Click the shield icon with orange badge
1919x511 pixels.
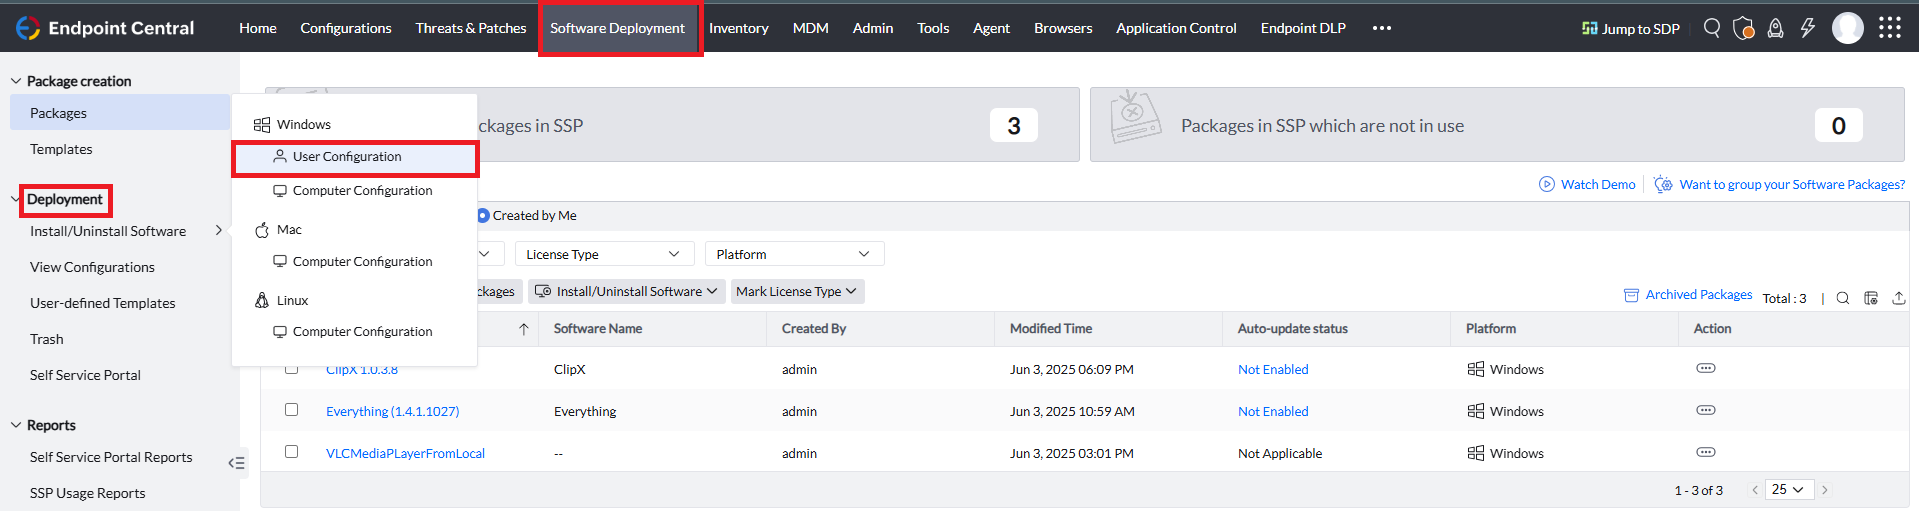(1743, 28)
